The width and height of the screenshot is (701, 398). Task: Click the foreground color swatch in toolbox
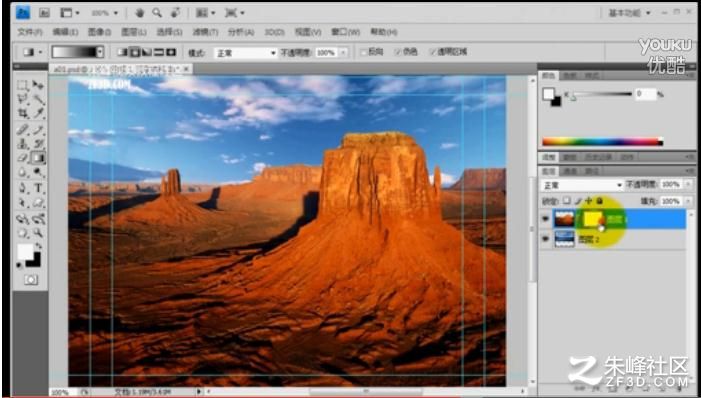(25, 252)
